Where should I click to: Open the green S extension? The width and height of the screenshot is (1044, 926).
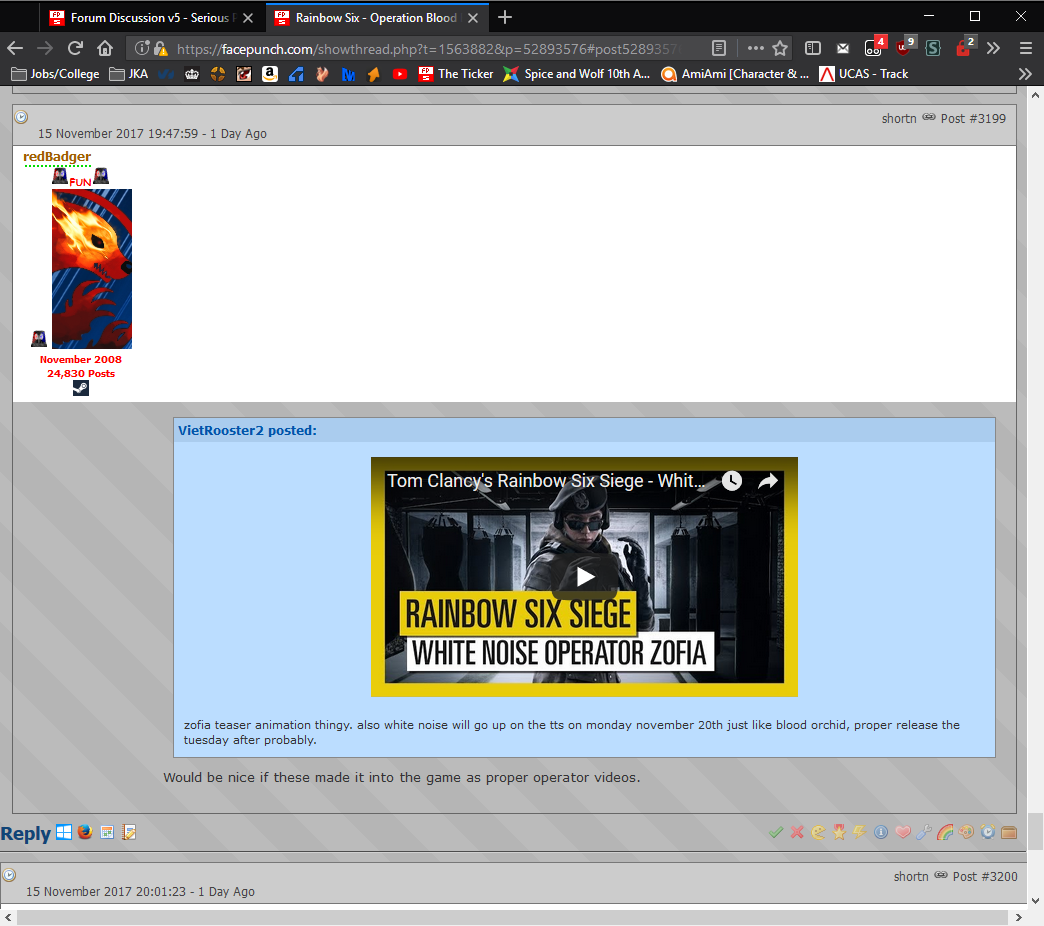(x=933, y=48)
